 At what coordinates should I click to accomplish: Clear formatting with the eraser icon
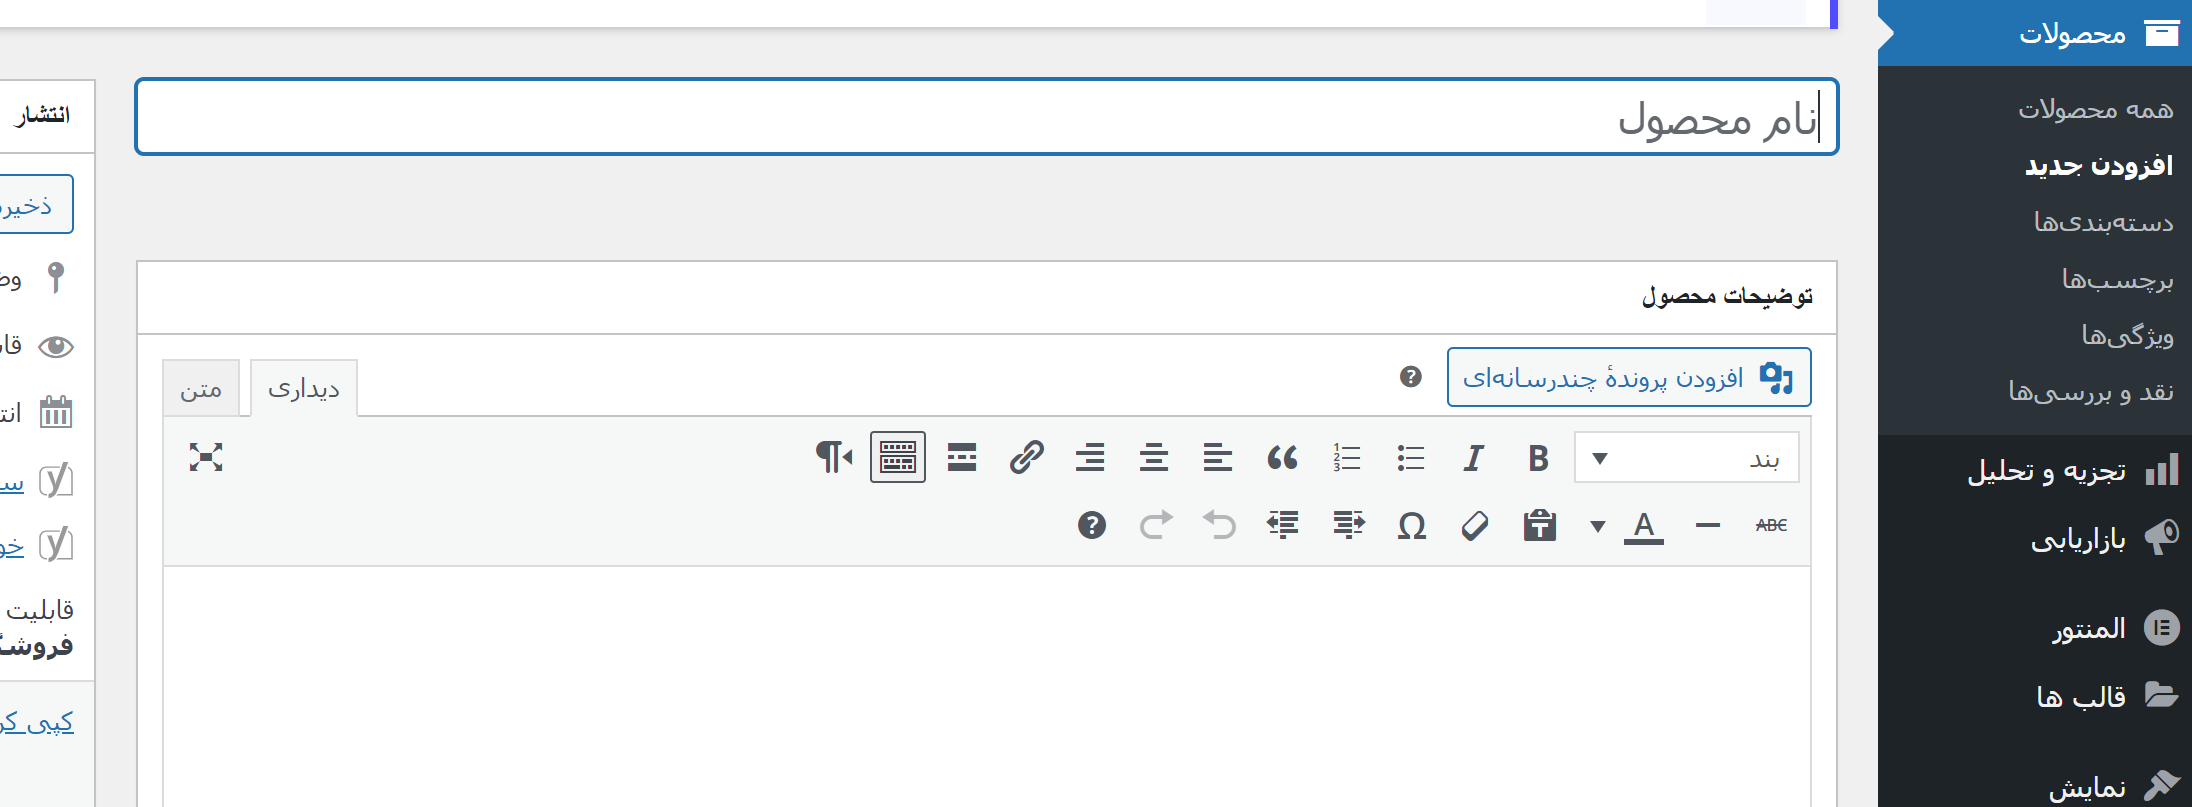pos(1475,525)
